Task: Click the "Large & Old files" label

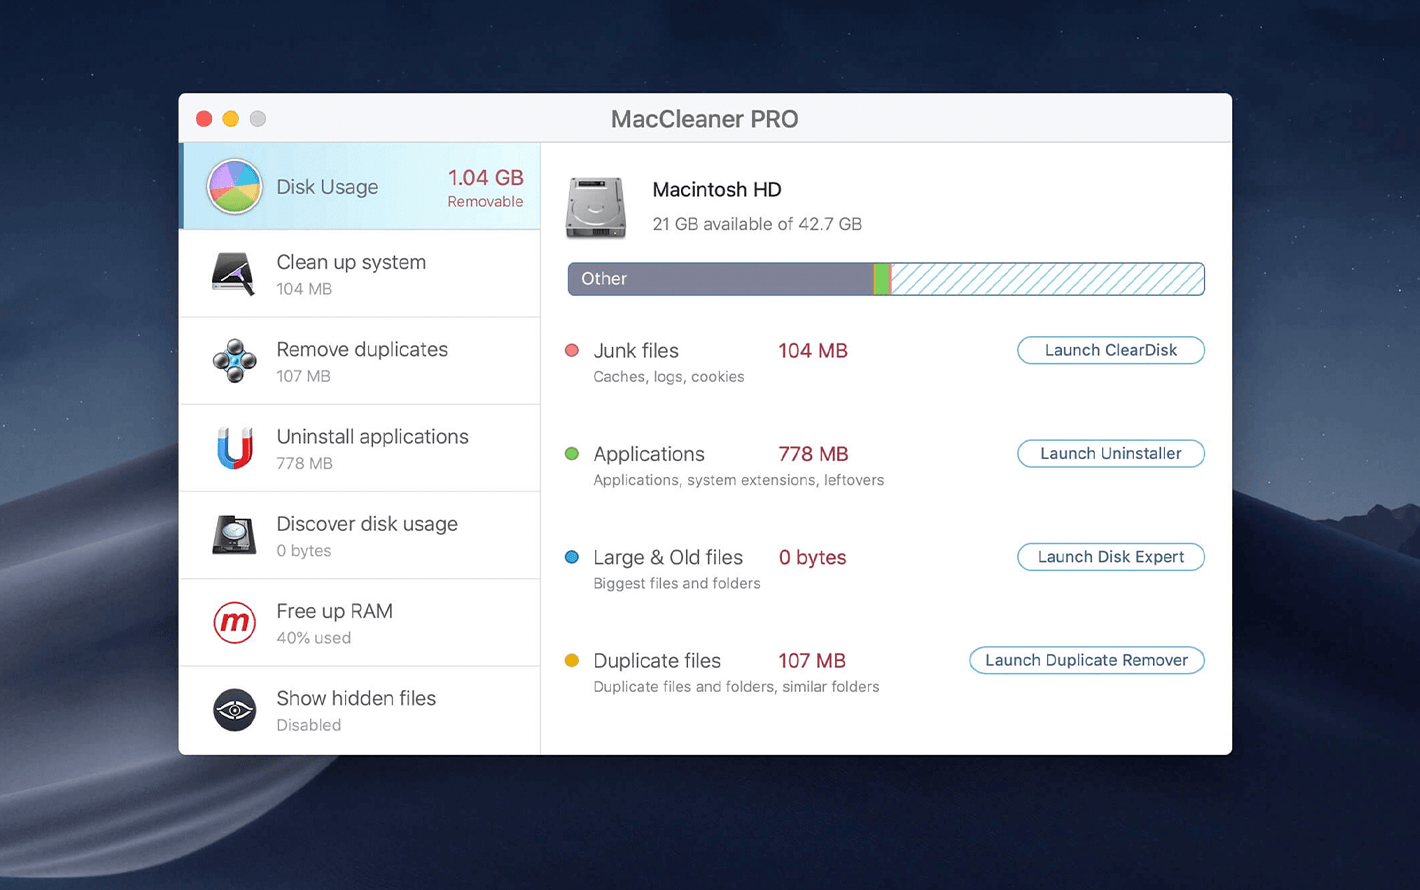Action: click(668, 557)
